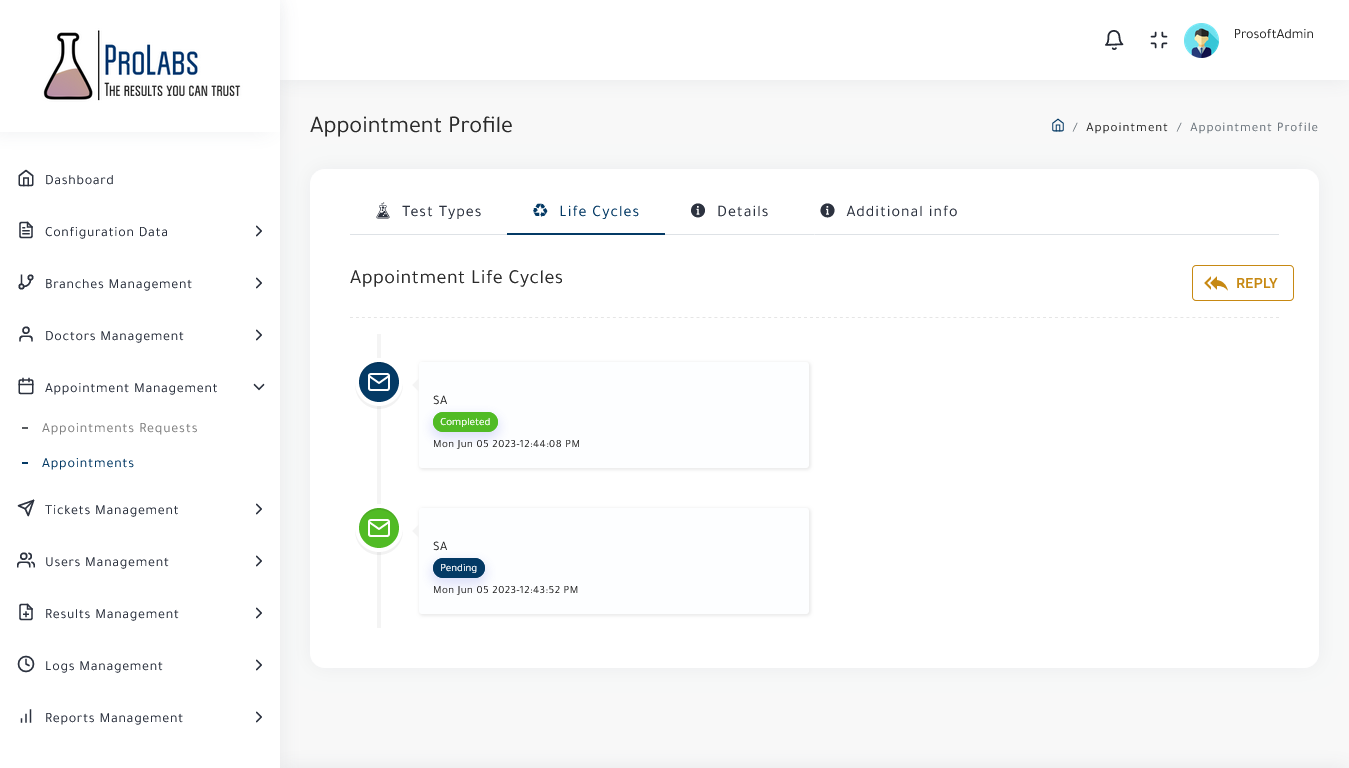
Task: Click the Appointment breadcrumb link
Action: (x=1126, y=127)
